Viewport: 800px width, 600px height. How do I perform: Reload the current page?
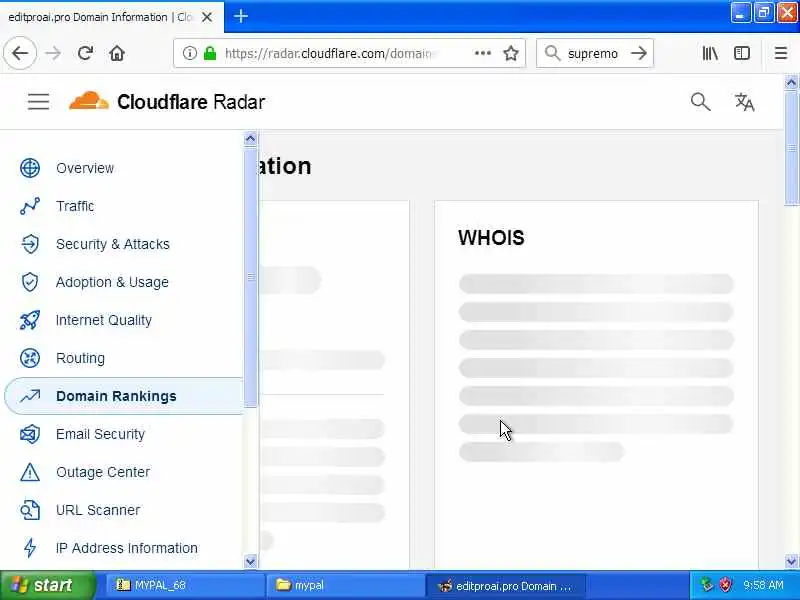85,53
